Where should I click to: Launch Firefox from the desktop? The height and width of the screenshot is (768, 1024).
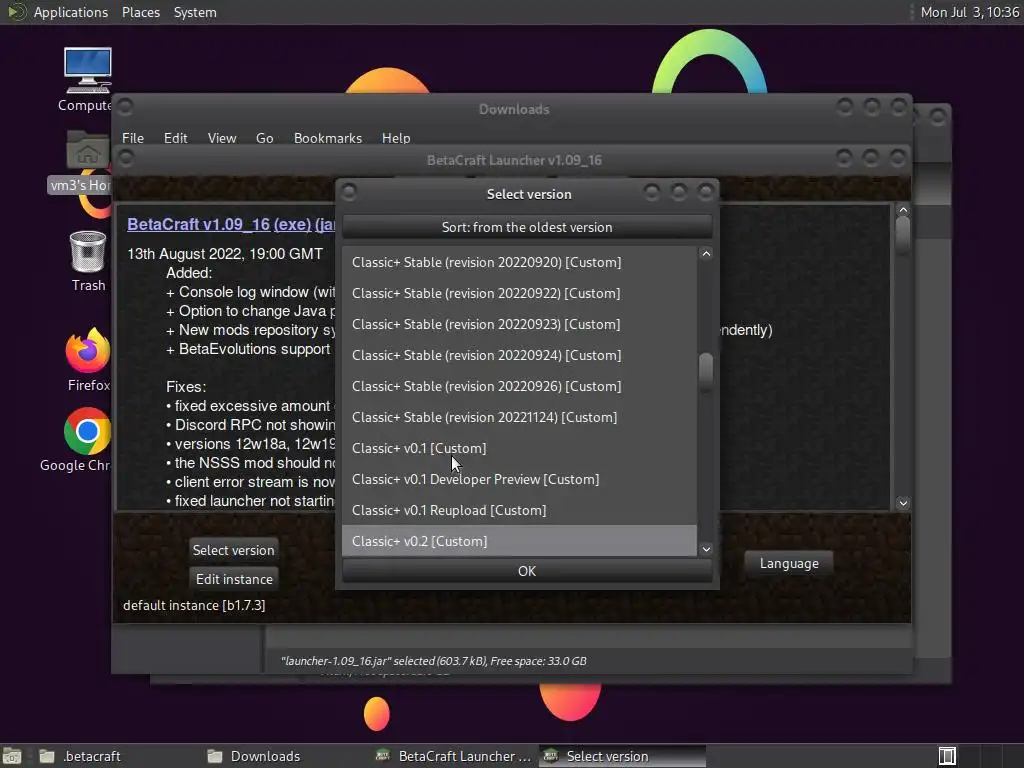[x=88, y=351]
